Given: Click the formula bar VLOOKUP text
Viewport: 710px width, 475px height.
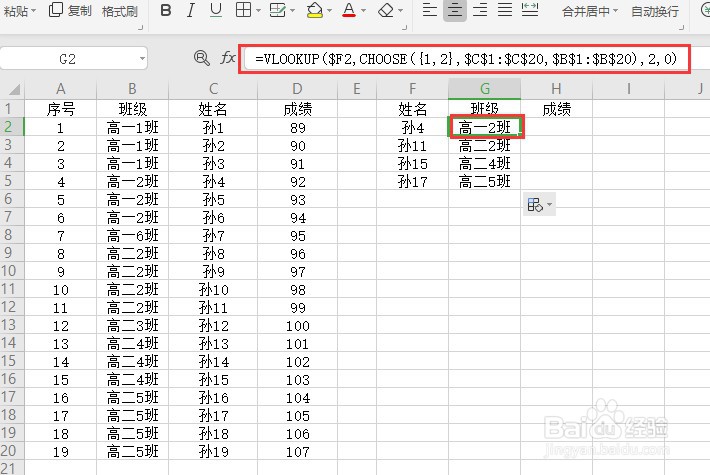Looking at the screenshot, I should pyautogui.click(x=465, y=58).
